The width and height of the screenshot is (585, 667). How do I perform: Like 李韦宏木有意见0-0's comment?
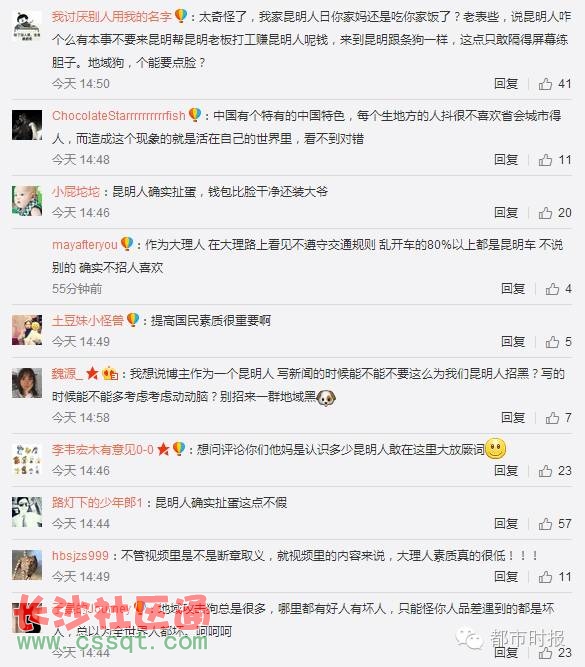click(x=545, y=471)
